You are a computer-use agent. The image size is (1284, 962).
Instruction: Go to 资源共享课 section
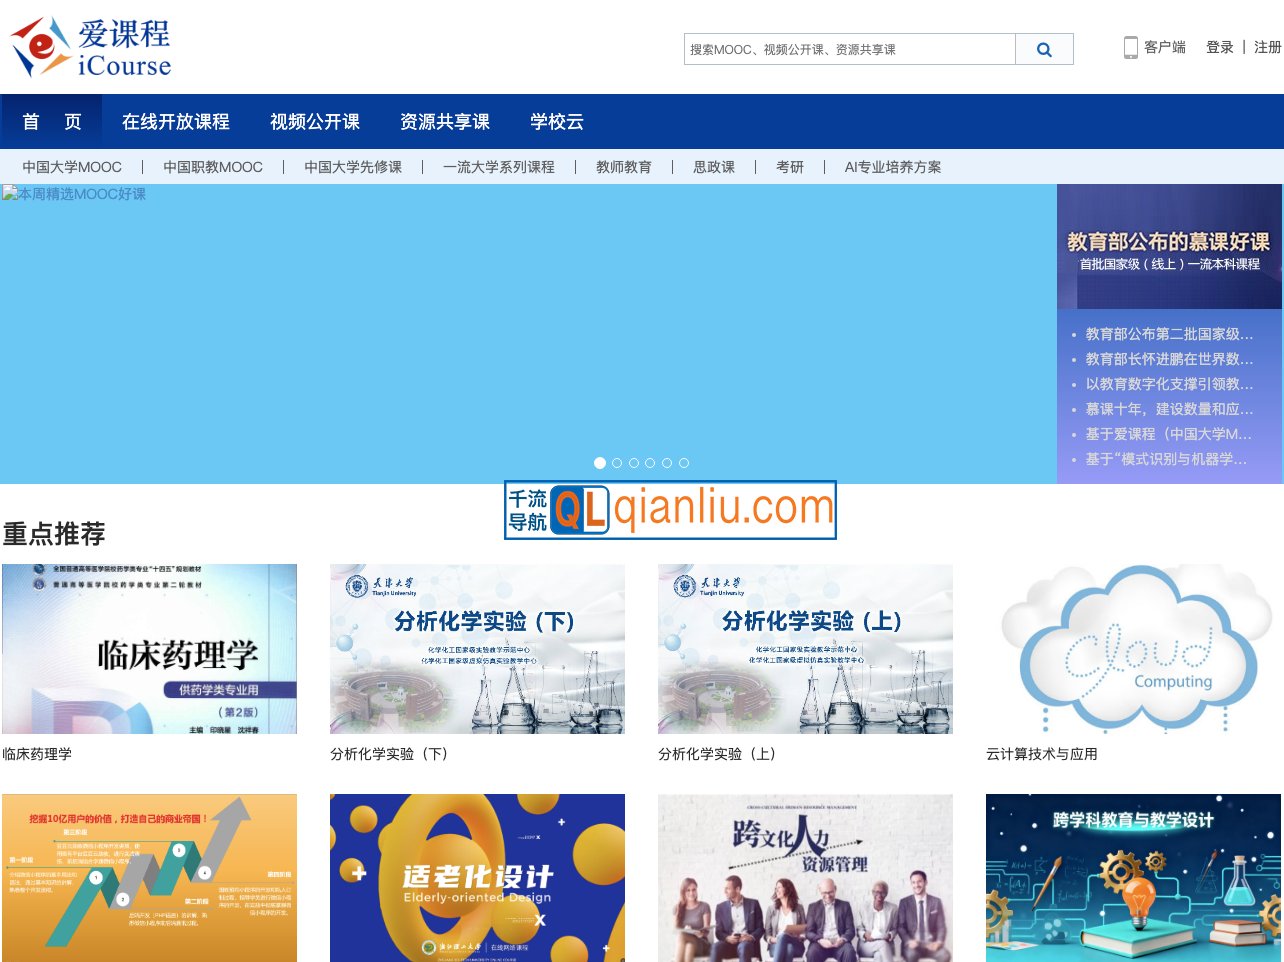[445, 122]
